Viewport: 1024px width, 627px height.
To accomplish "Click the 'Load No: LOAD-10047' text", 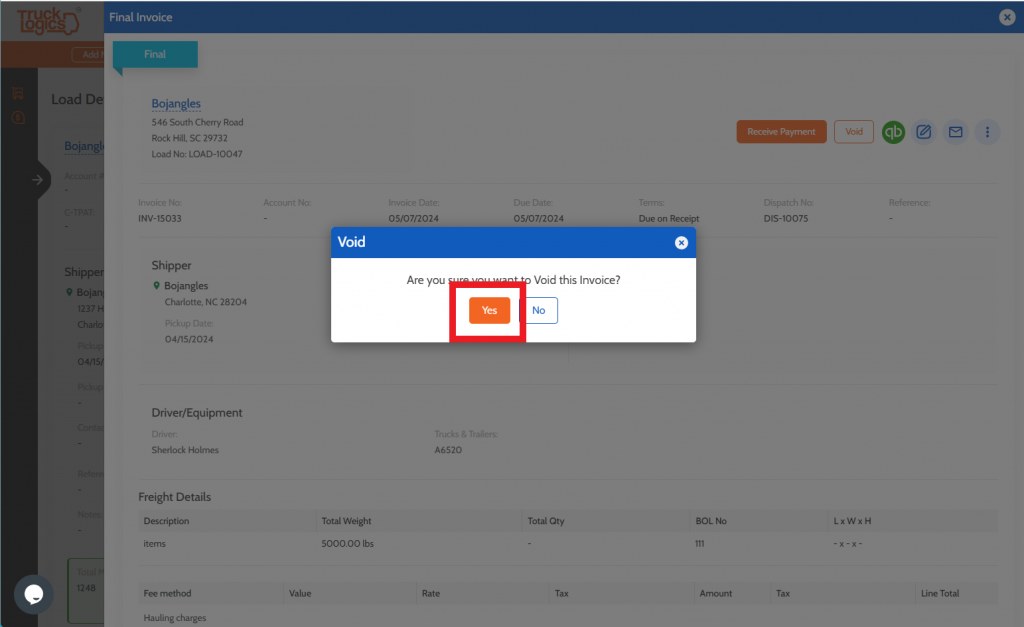I will click(197, 154).
